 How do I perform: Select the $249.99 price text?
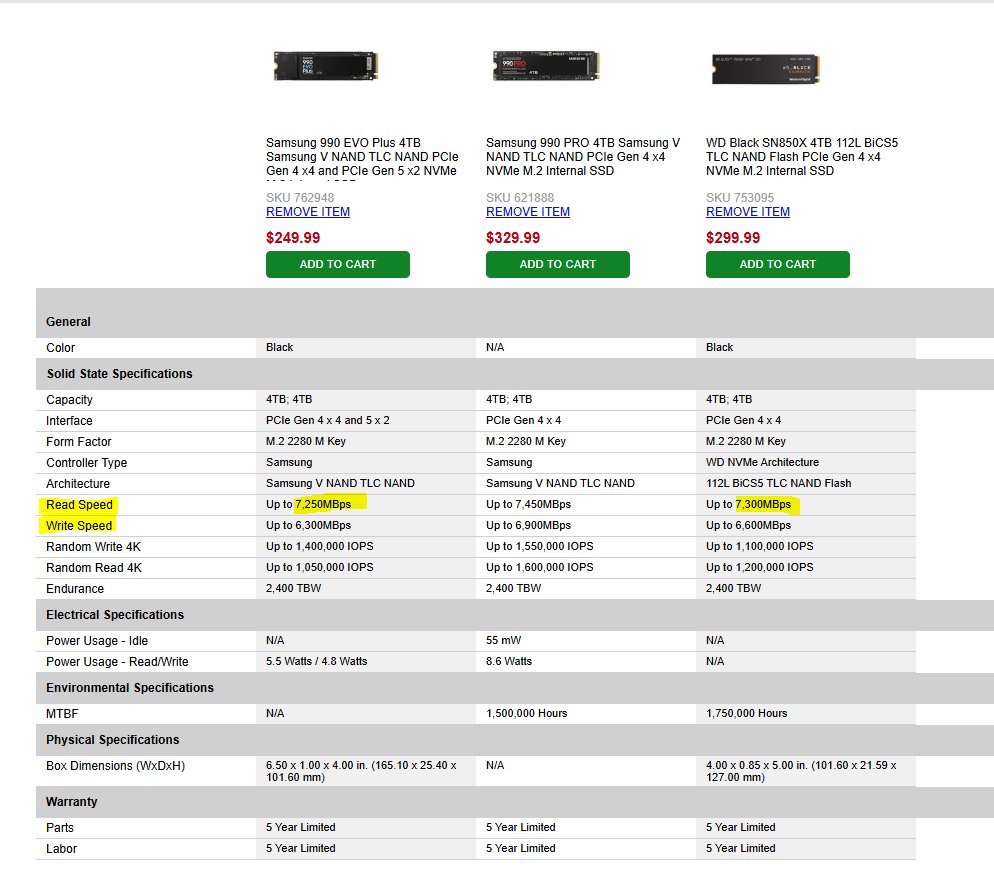point(293,238)
